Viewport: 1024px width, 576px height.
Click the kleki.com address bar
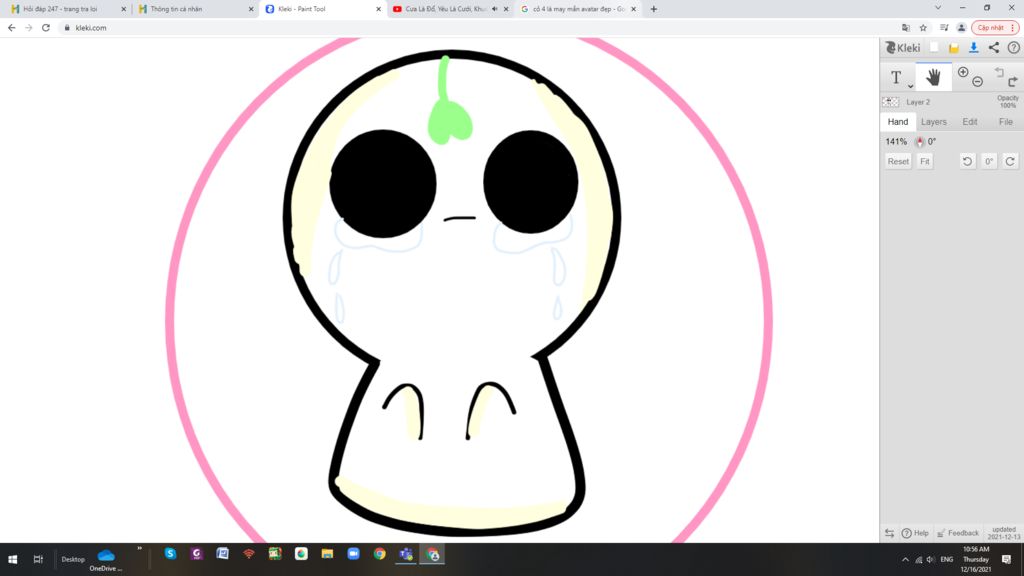click(x=480, y=27)
